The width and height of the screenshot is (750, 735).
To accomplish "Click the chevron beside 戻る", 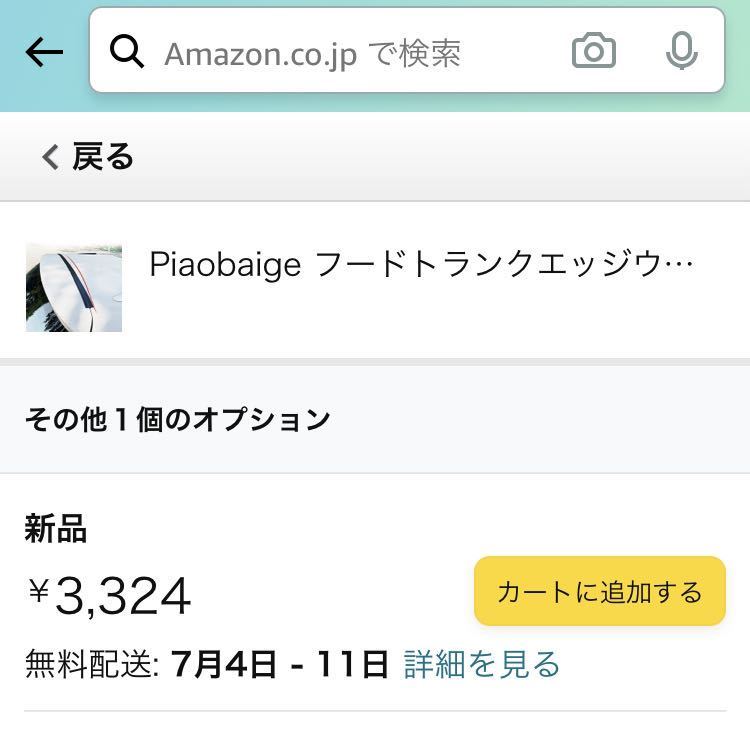I will (50, 157).
